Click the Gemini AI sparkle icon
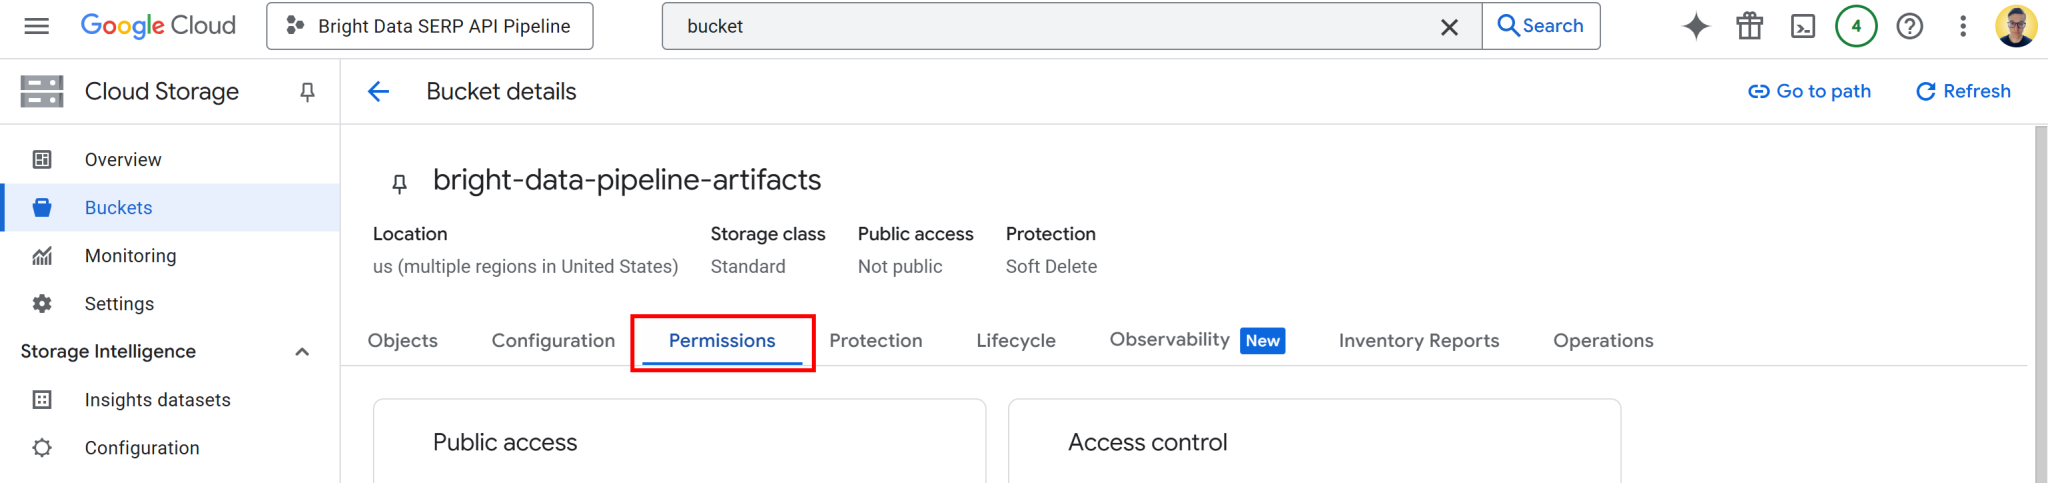 click(x=1696, y=26)
